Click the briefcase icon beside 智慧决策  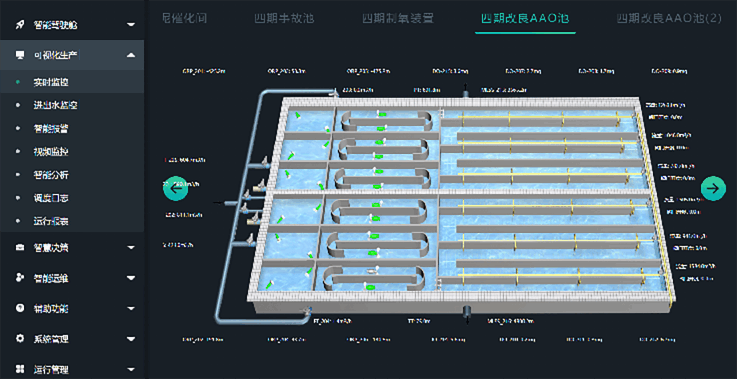[x=20, y=247]
